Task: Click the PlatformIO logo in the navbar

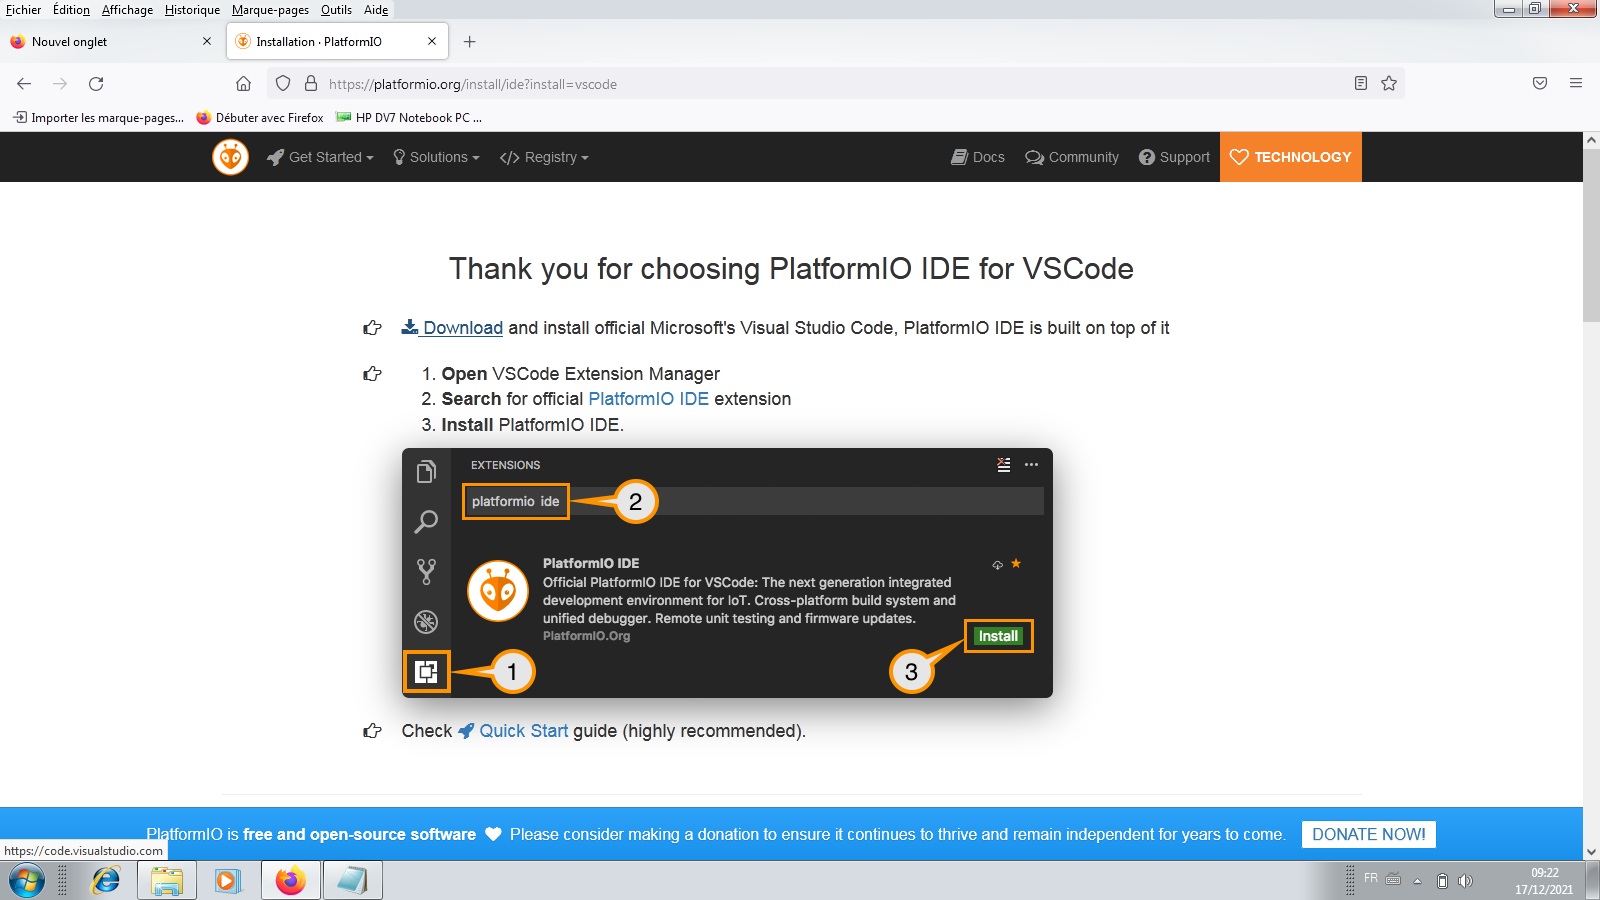Action: (230, 157)
